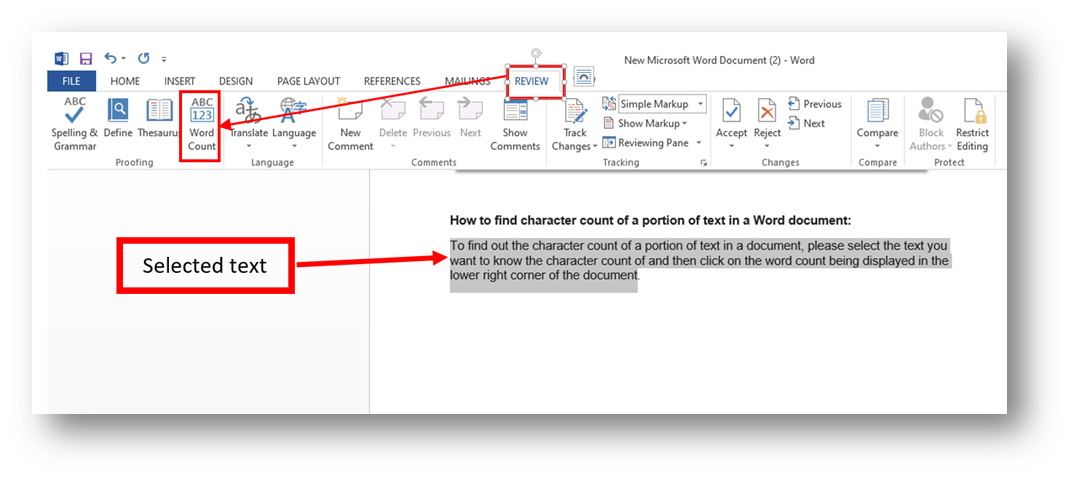1072x479 pixels.
Task: Switch to the INSERT tab
Action: (x=180, y=81)
